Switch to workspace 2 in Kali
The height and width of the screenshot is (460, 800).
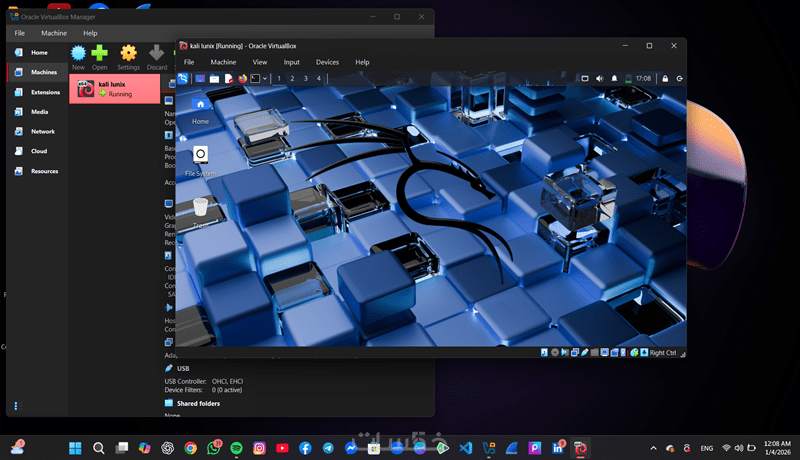pyautogui.click(x=292, y=79)
